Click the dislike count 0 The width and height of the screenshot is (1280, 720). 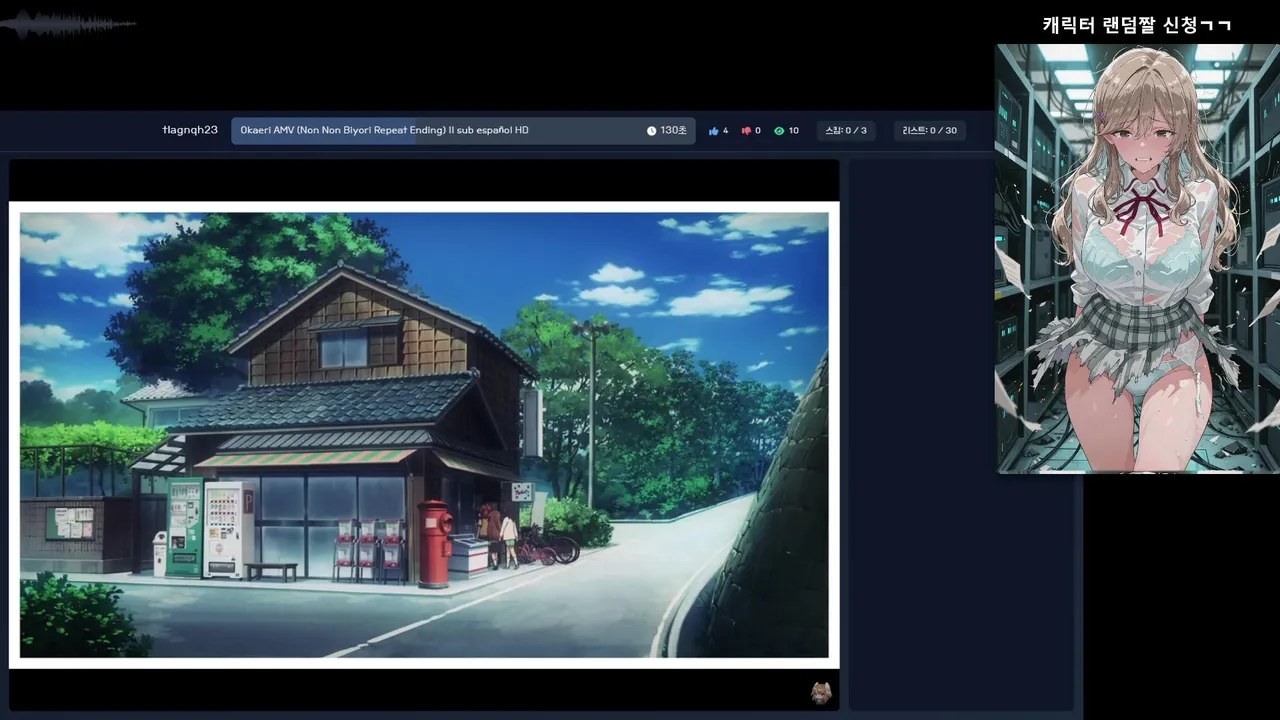(758, 131)
